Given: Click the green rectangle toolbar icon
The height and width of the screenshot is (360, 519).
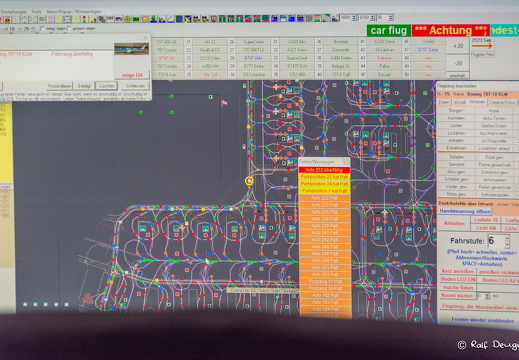Looking at the screenshot, I should 136,19.
